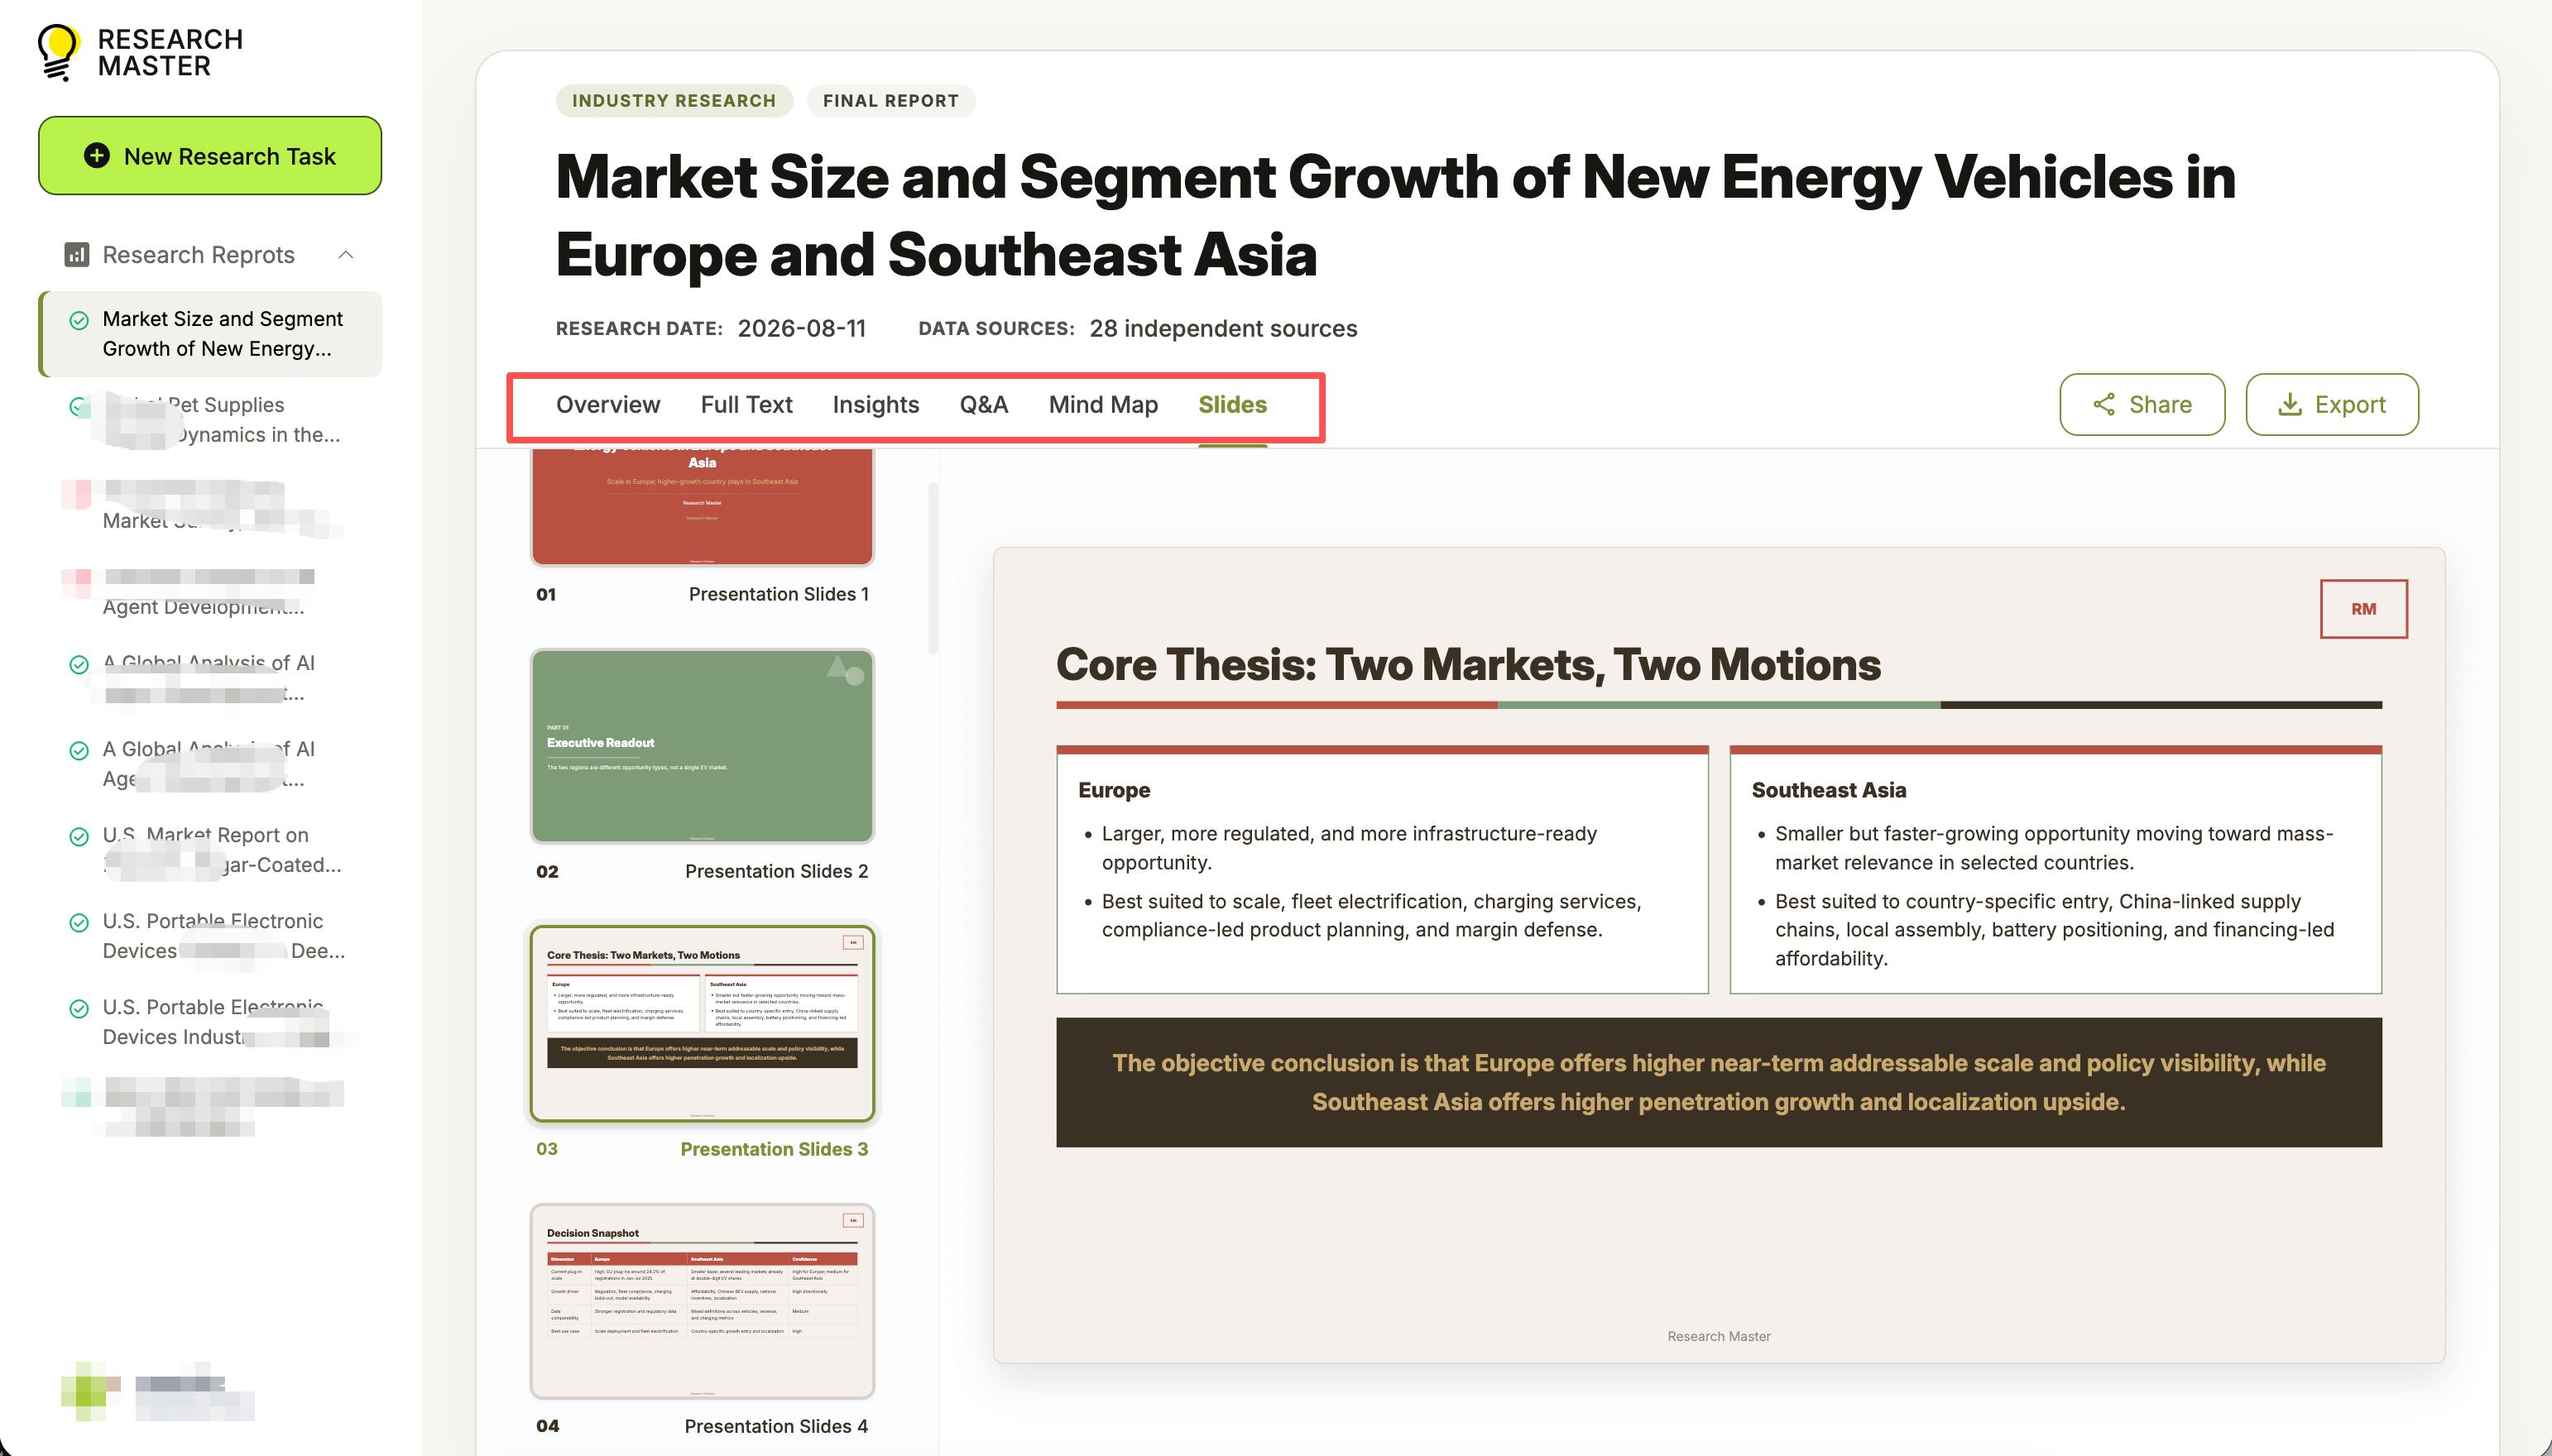Click the check icon next to U.S. Portable Electronic Devices Indust...
Screen dimensions: 2552x1456
[x=79, y=1008]
